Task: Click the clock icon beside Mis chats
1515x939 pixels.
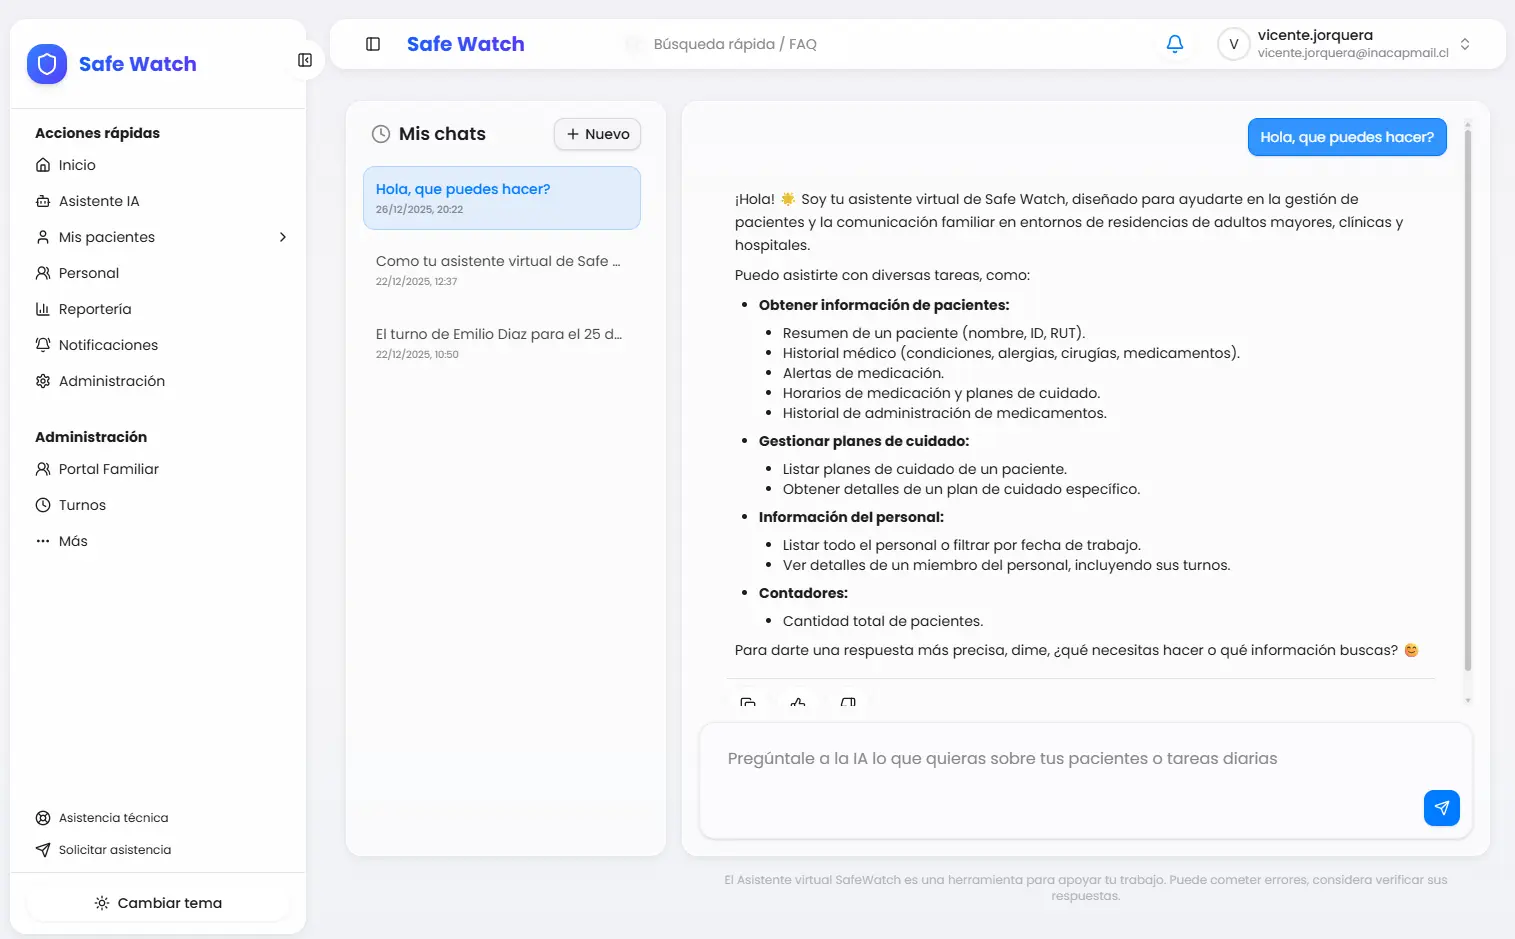Action: click(x=381, y=134)
